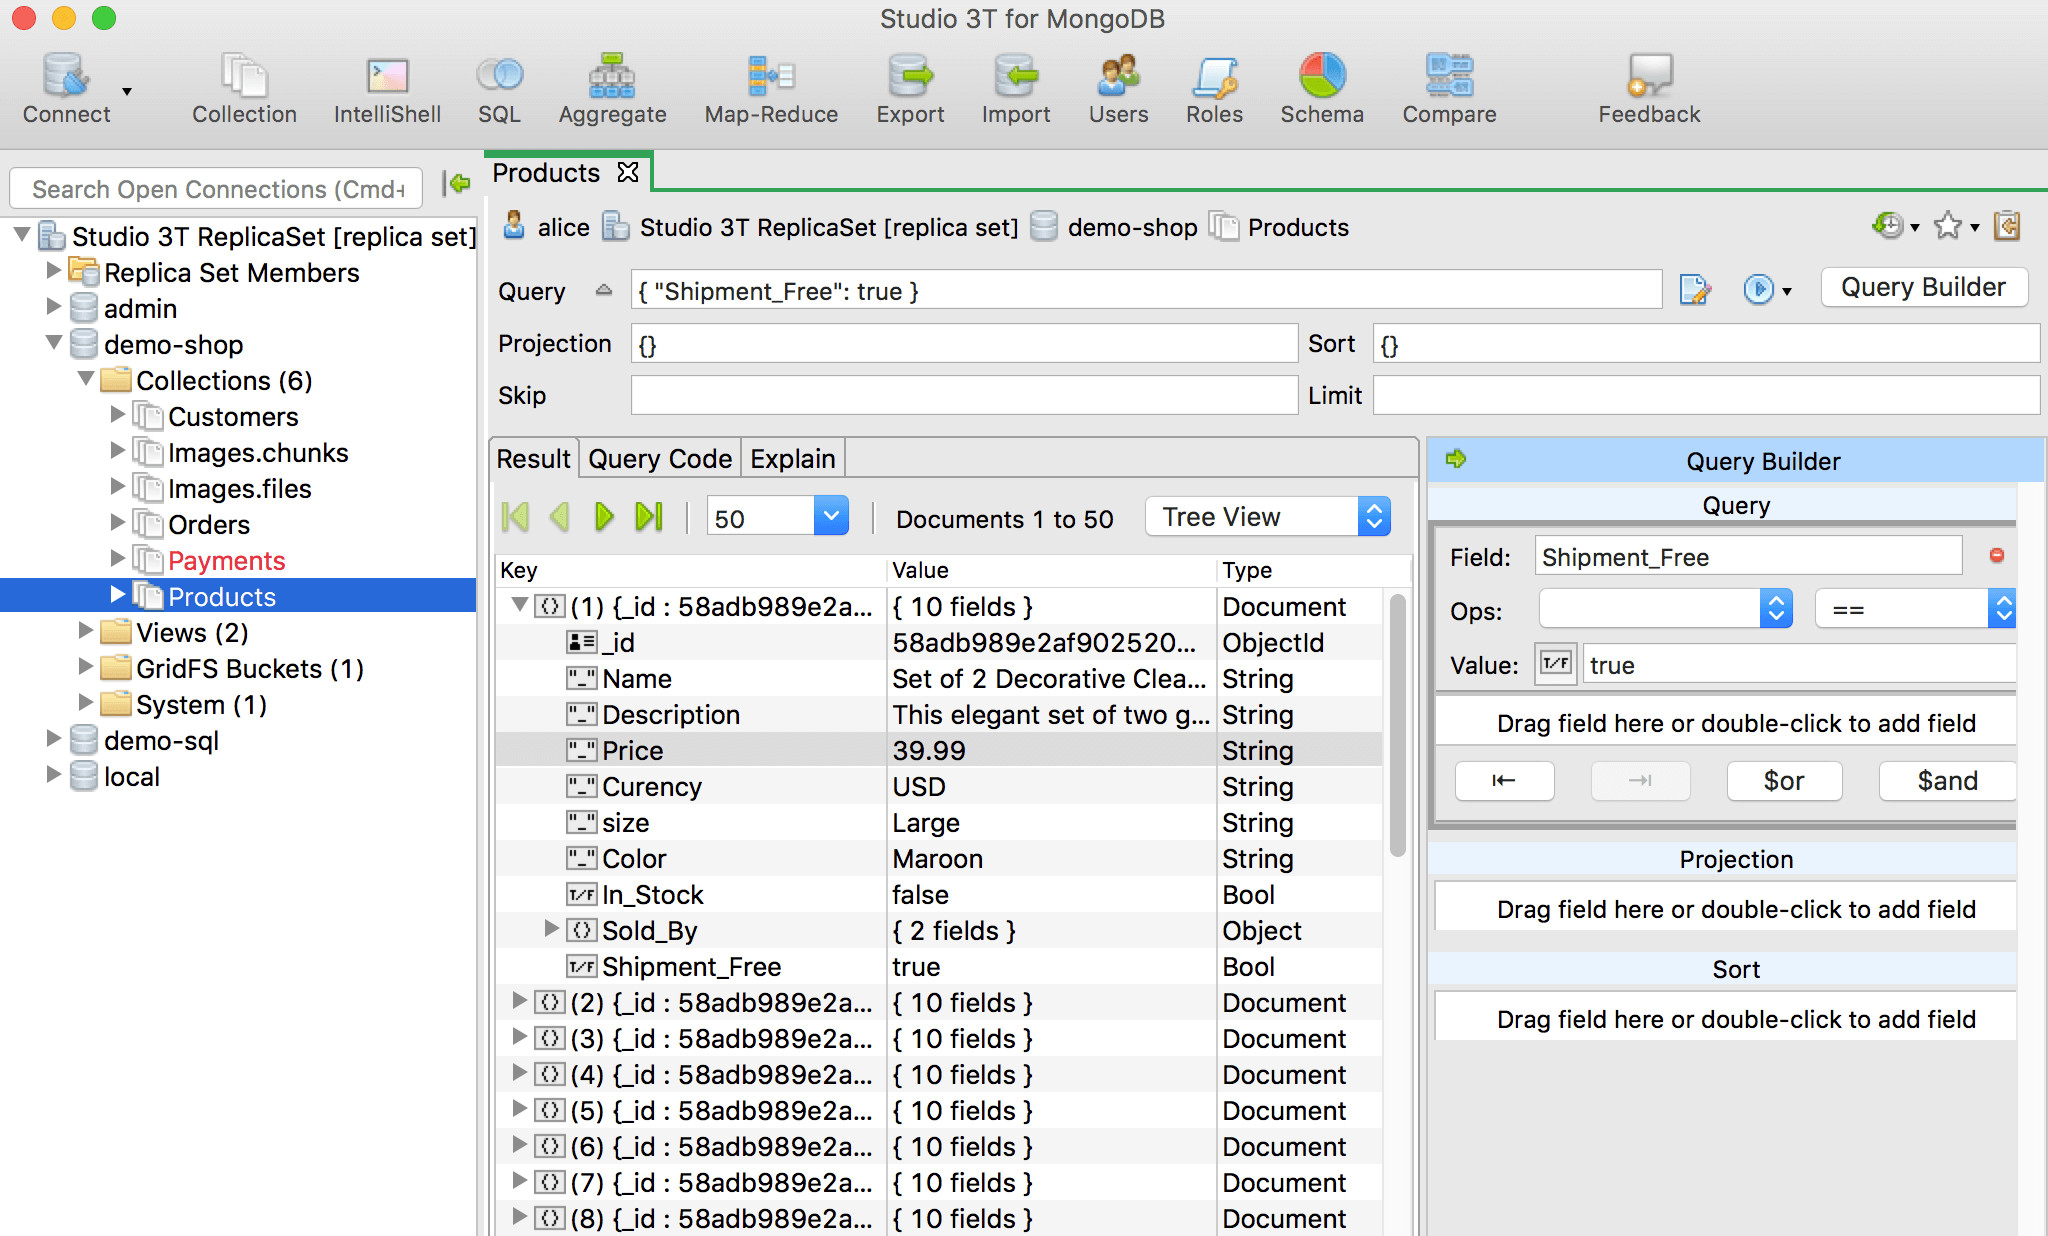Hide the Query Builder panel arrow
This screenshot has height=1236, width=2048.
pyautogui.click(x=1456, y=459)
